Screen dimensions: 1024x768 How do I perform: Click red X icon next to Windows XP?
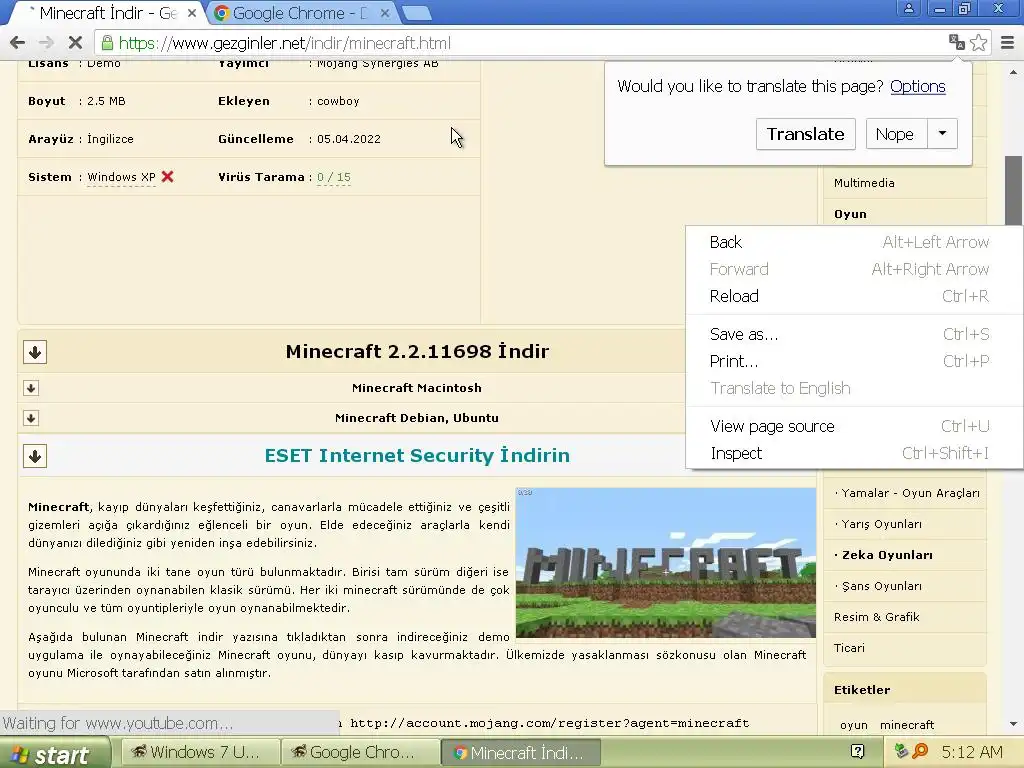167,176
